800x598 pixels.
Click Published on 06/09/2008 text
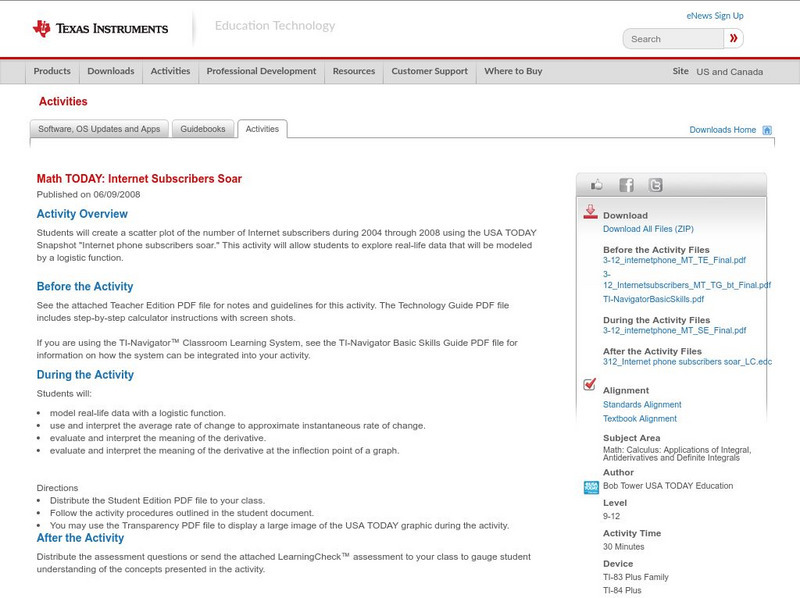88,194
